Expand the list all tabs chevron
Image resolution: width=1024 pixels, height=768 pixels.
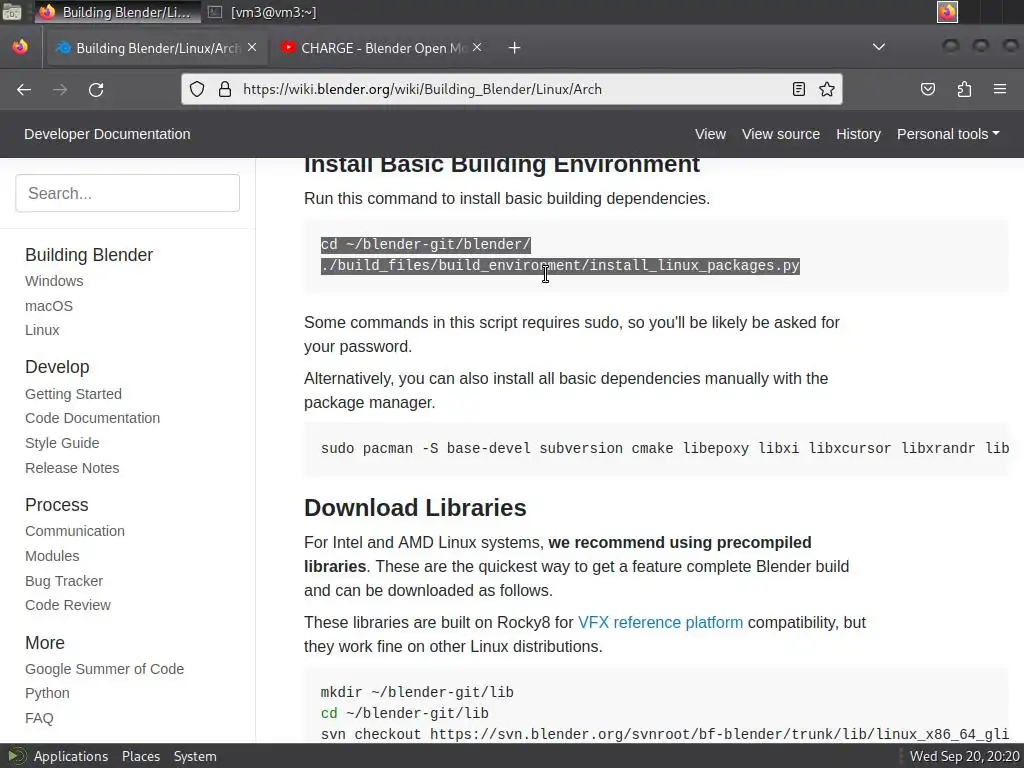pos(879,47)
